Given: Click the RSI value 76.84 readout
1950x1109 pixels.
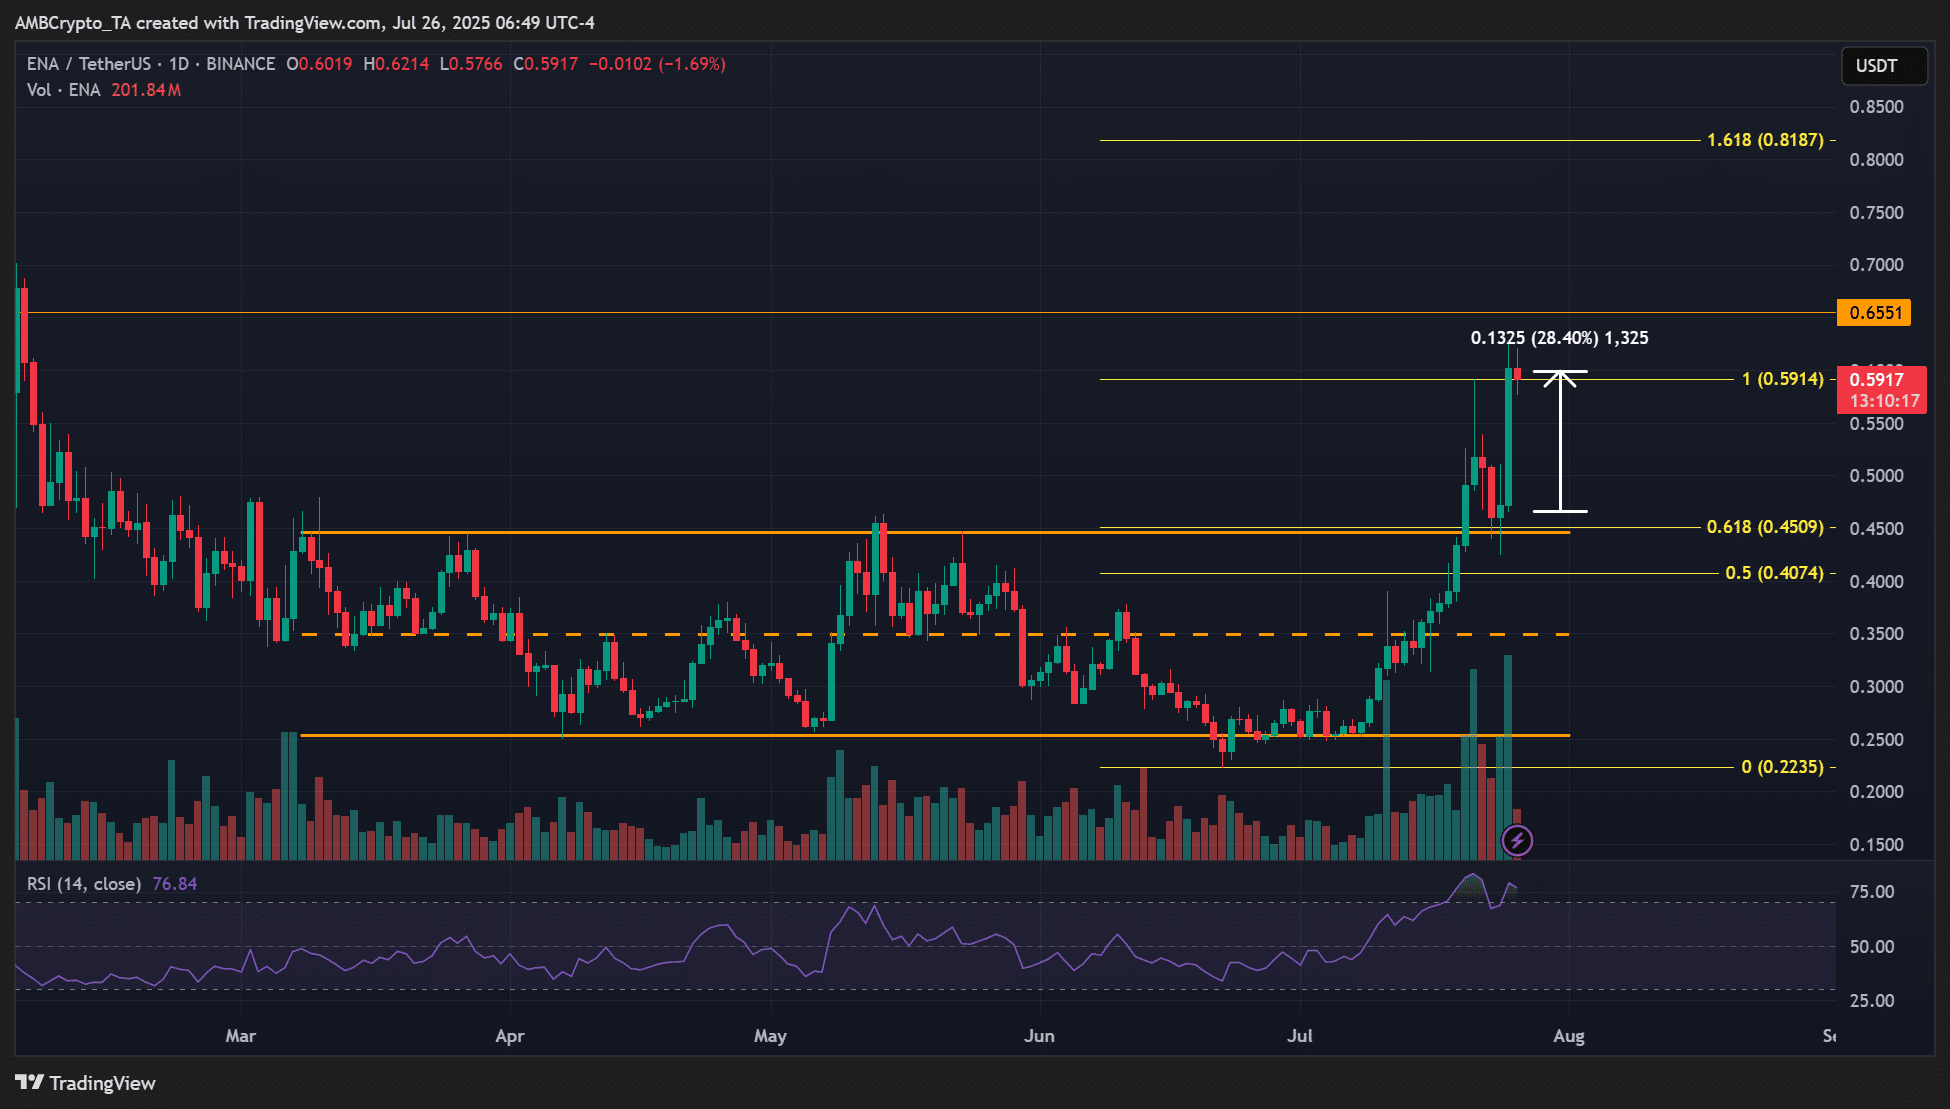Looking at the screenshot, I should (175, 884).
